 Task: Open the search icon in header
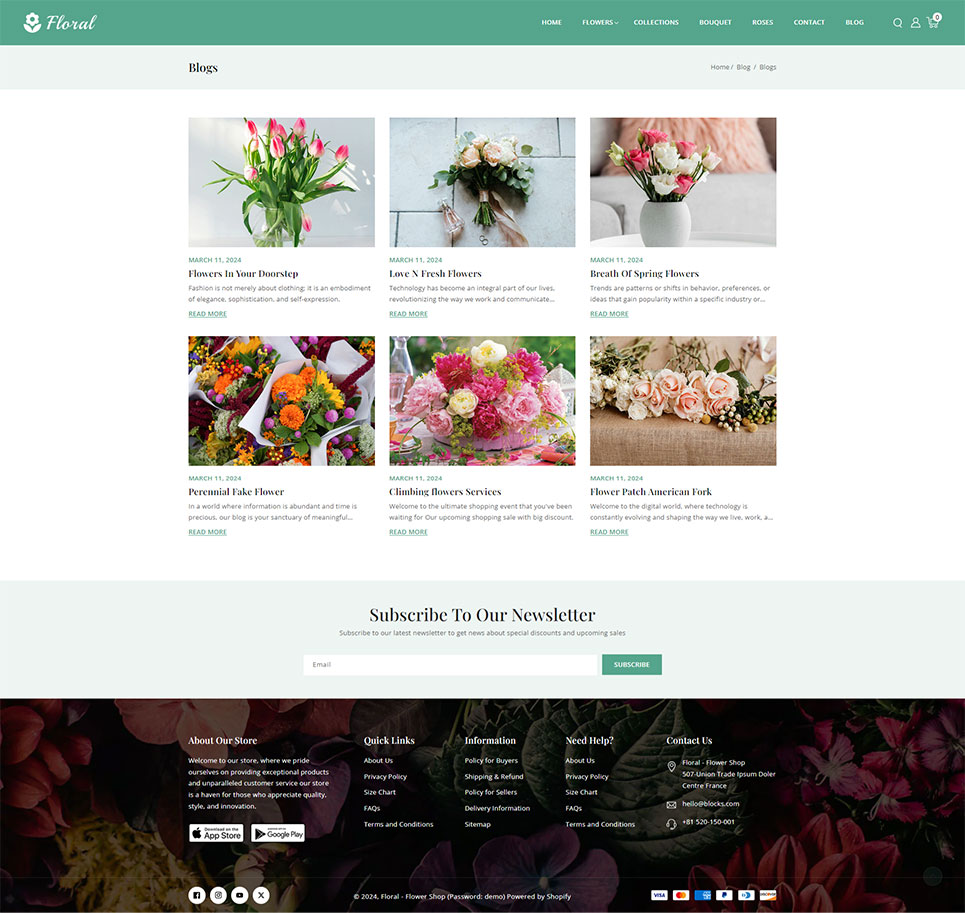(897, 23)
